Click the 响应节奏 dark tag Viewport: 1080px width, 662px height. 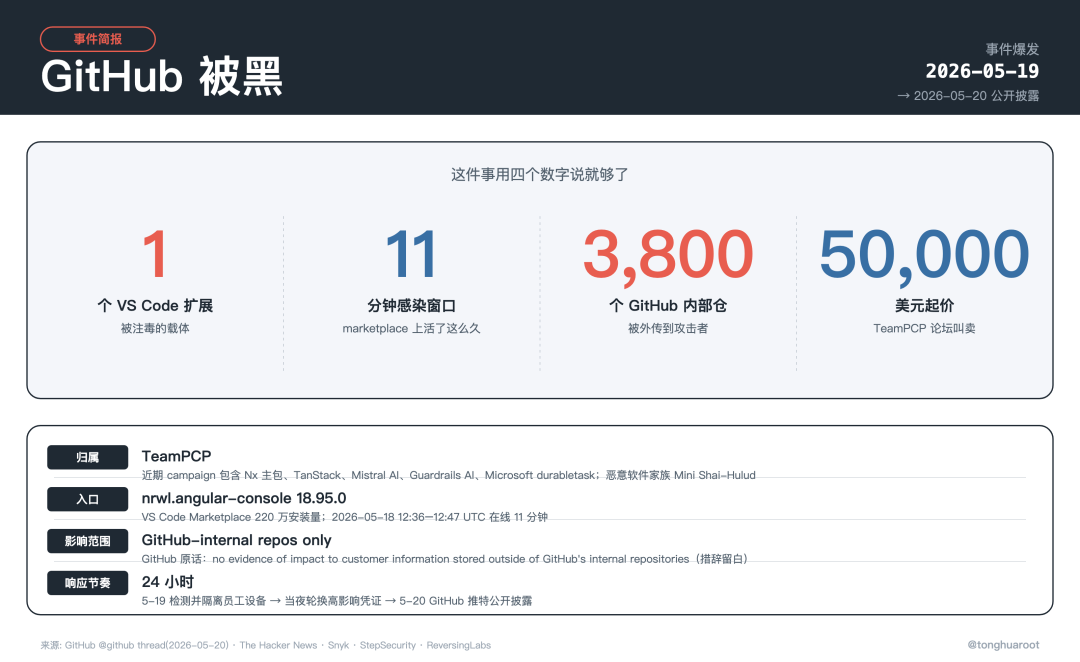coord(87,583)
